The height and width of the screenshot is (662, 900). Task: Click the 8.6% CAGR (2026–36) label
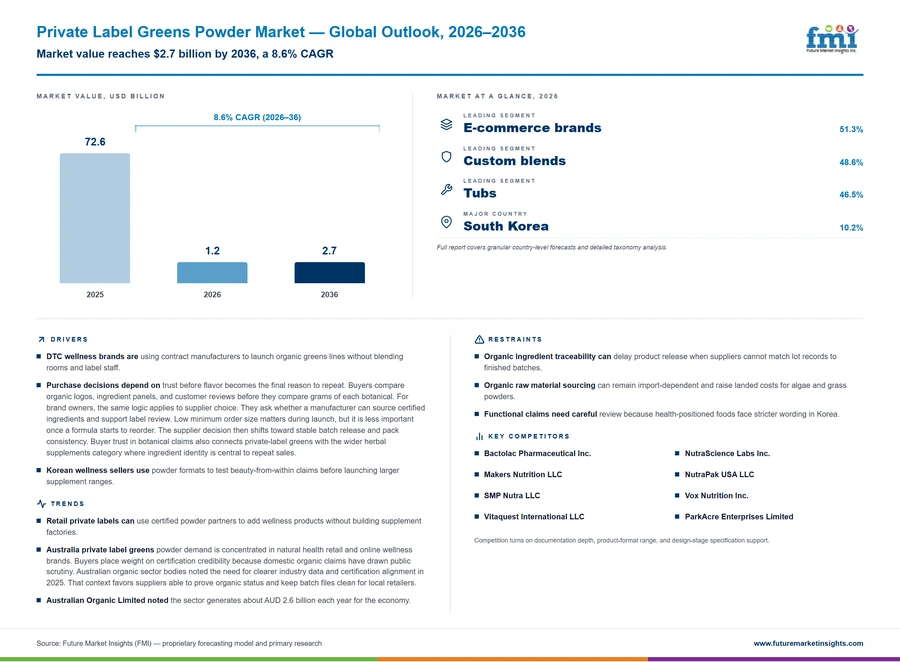257,117
